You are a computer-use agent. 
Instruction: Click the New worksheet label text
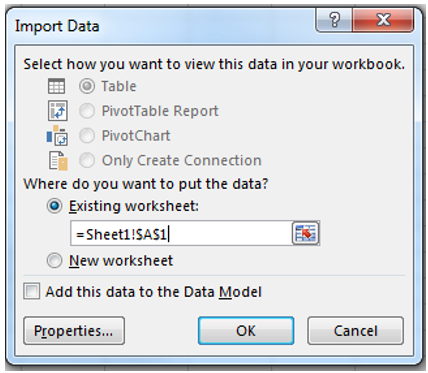tap(121, 261)
